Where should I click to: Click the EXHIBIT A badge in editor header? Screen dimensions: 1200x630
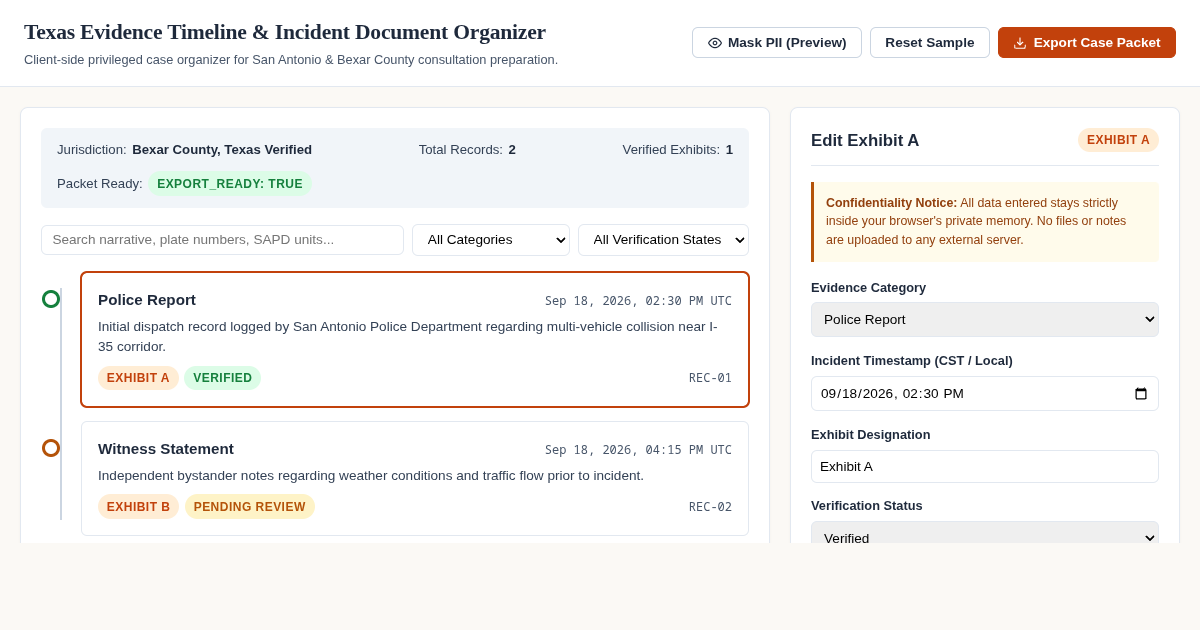[1118, 140]
